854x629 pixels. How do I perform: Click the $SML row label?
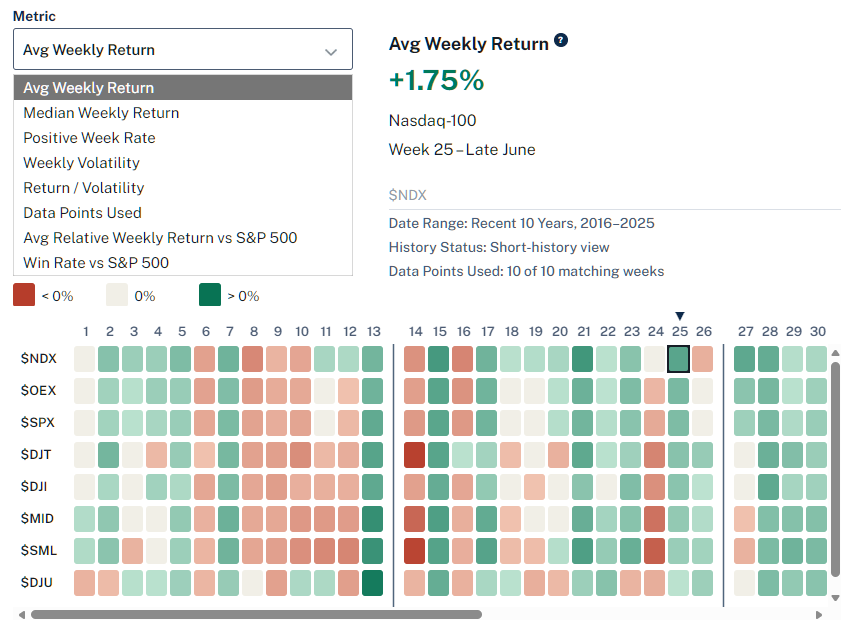[x=39, y=551]
